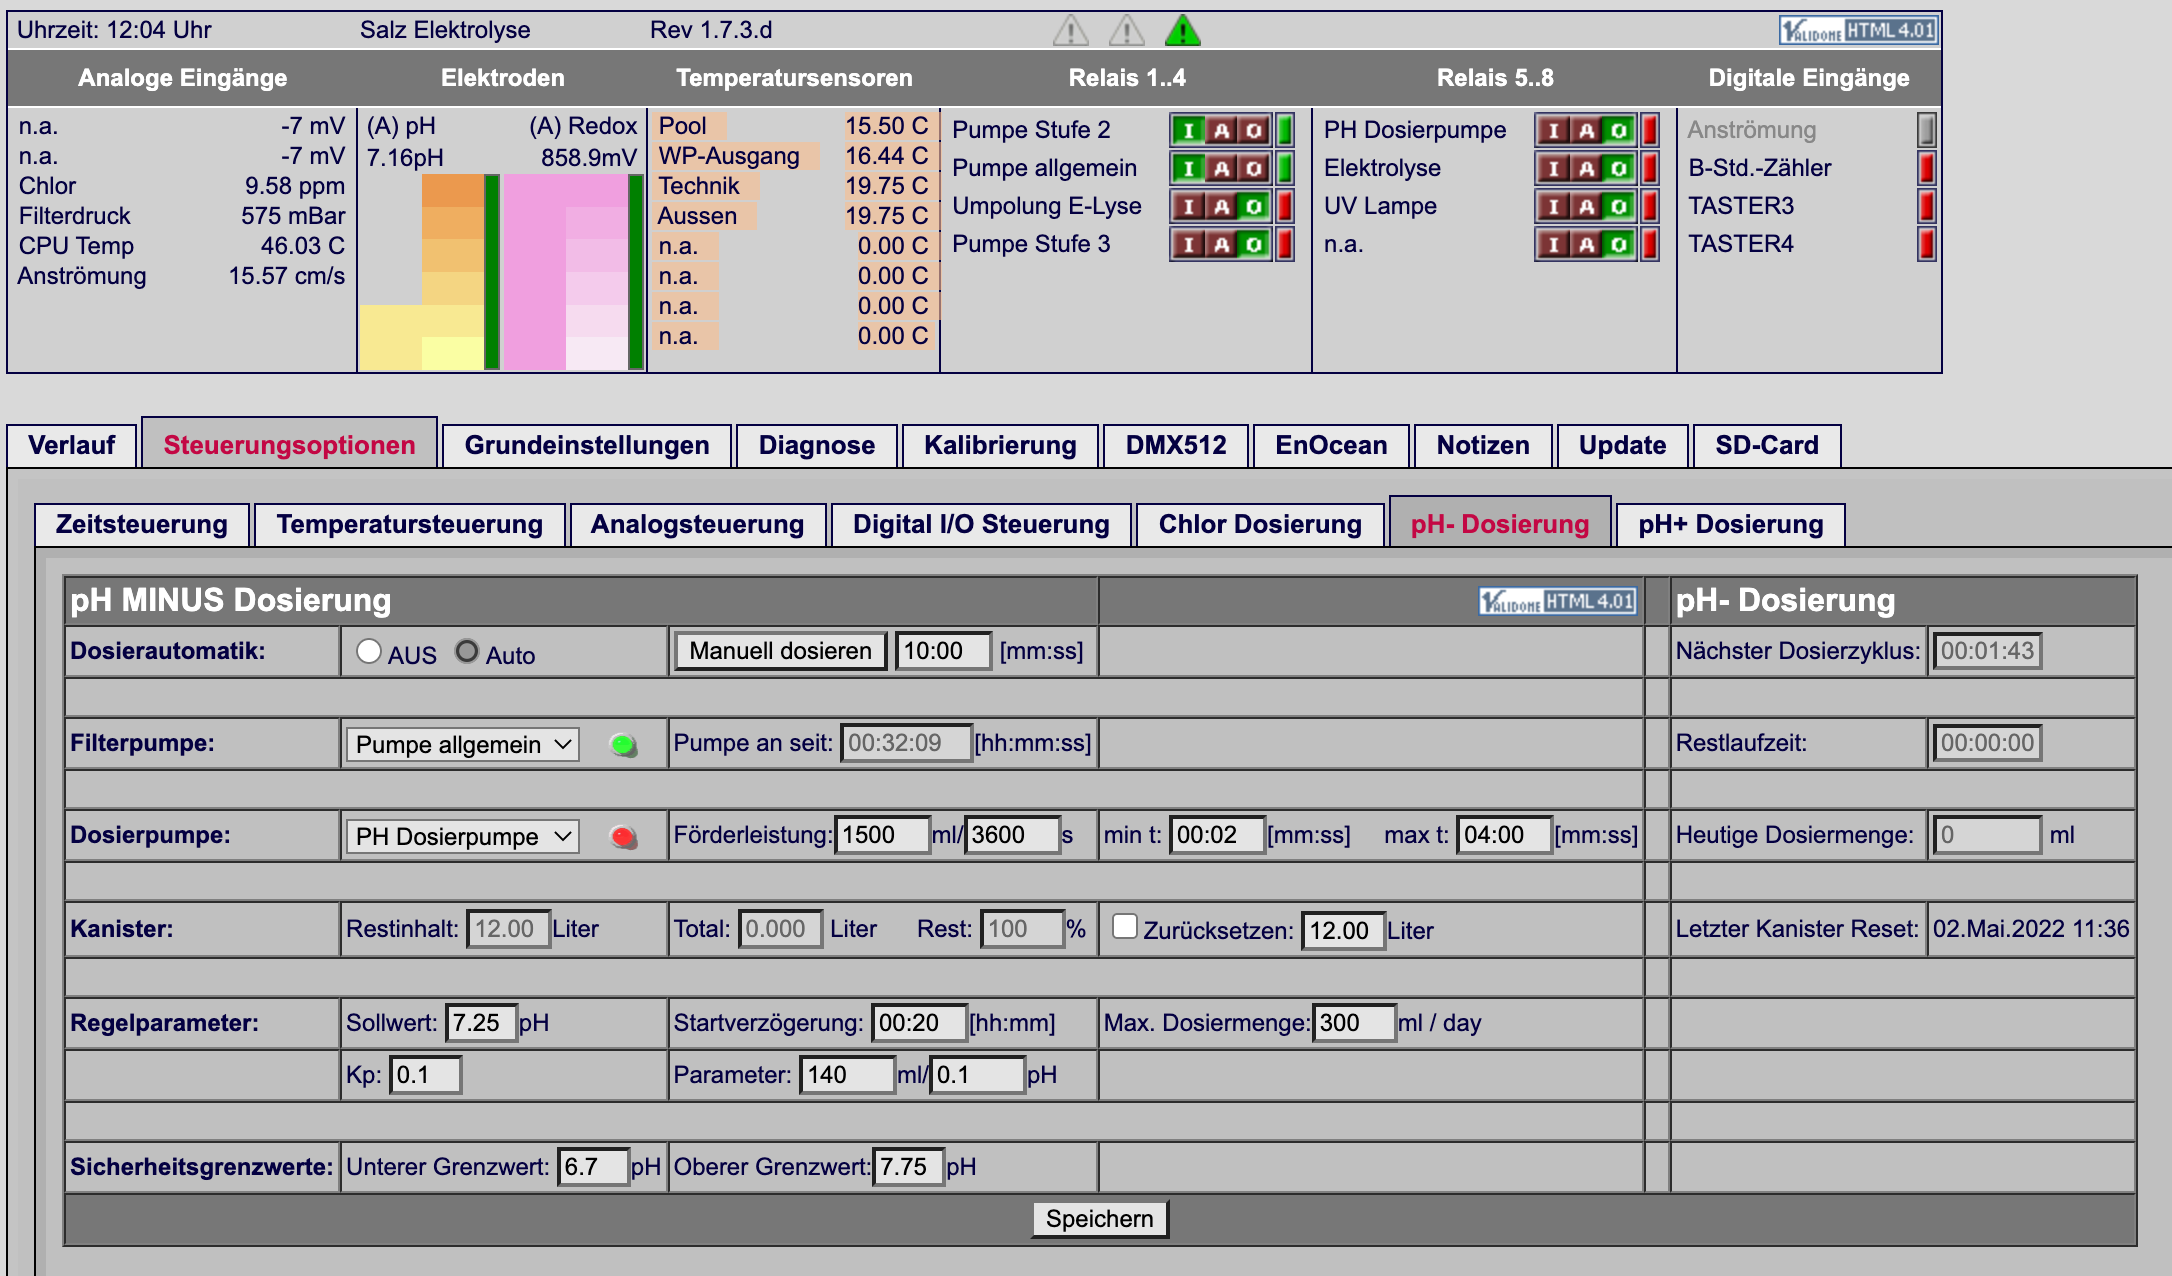Click the A button for Umpolung E-Lyse
The width and height of the screenshot is (2172, 1276).
tap(1221, 206)
